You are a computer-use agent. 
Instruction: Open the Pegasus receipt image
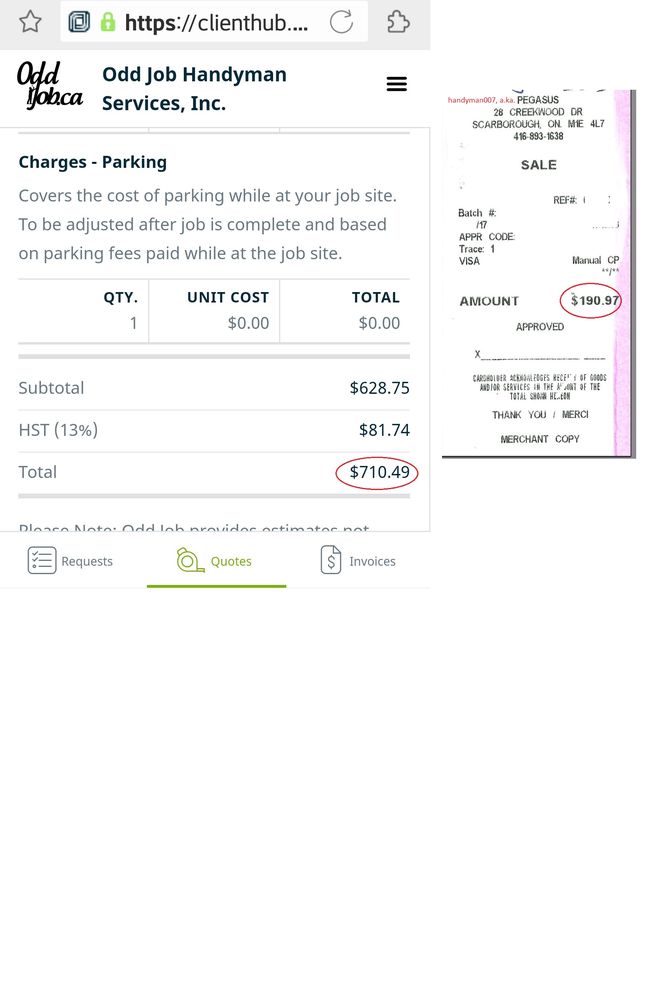point(539,274)
